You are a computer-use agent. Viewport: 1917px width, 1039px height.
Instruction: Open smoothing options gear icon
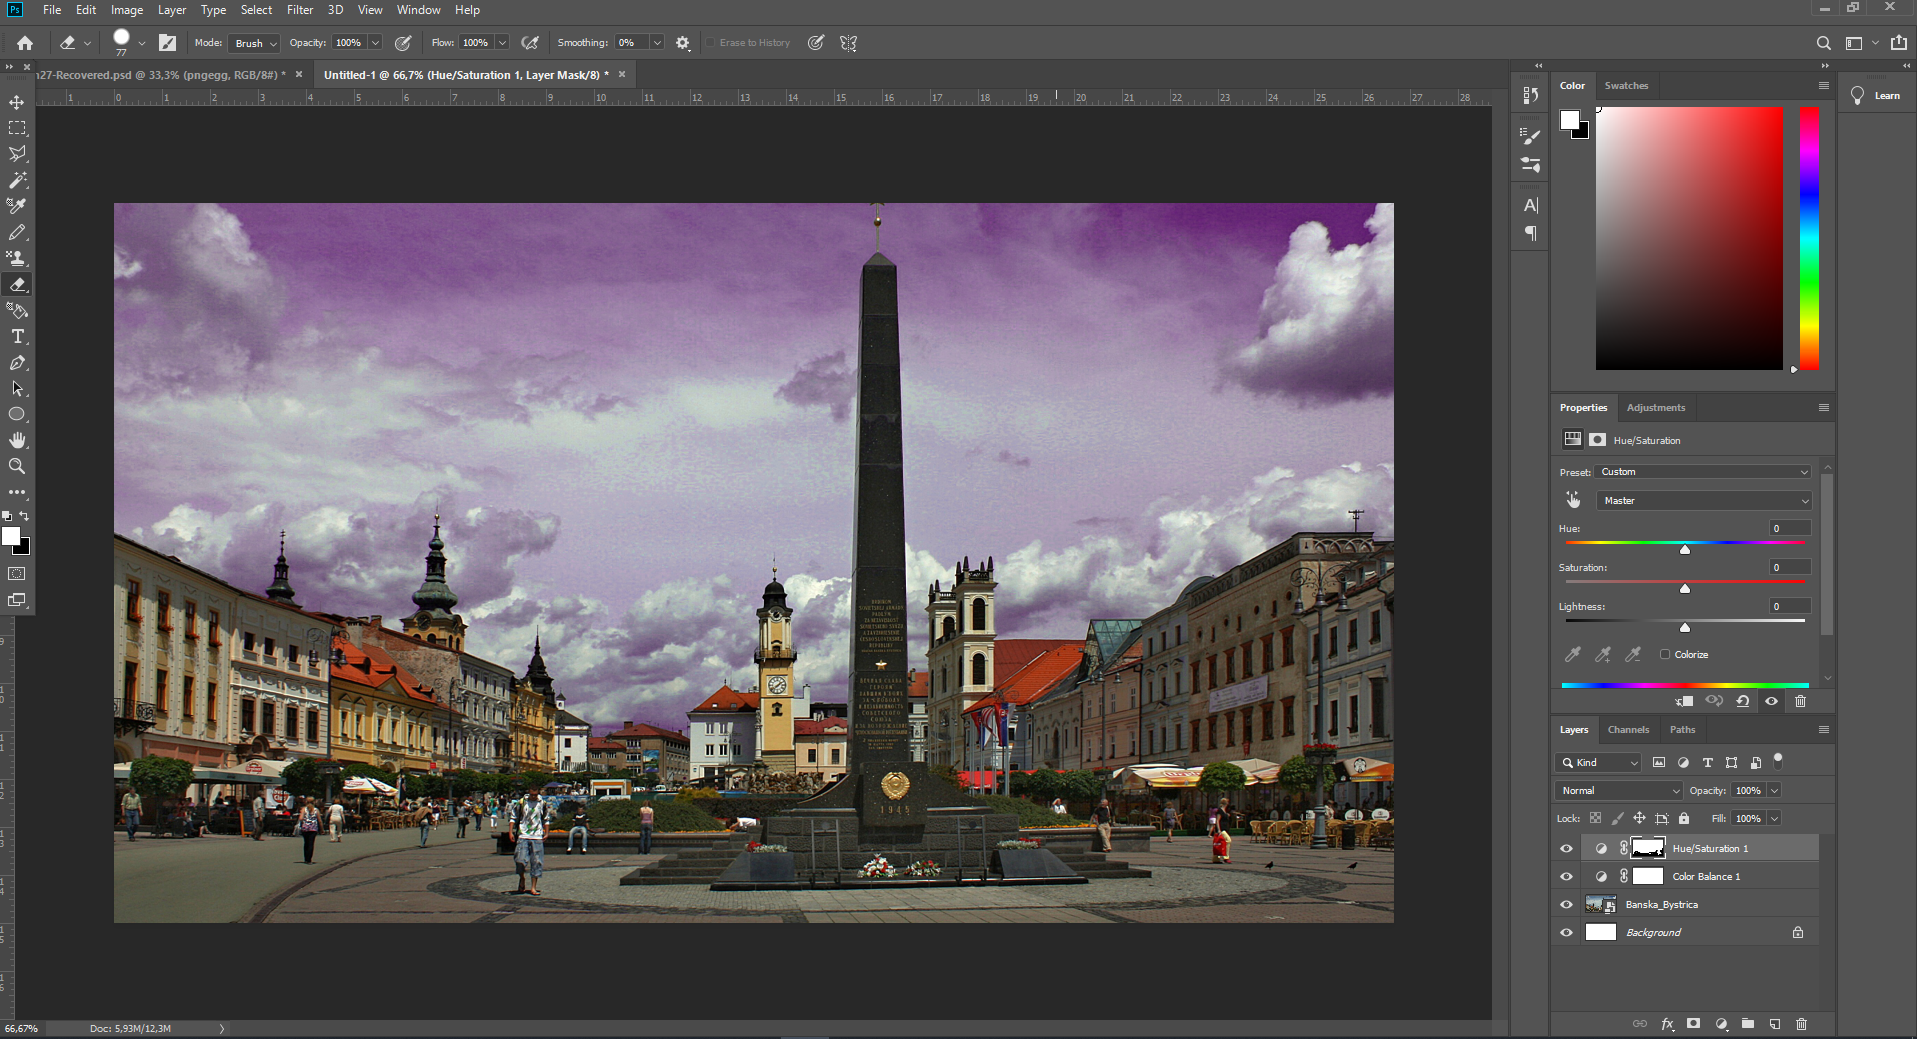tap(683, 43)
